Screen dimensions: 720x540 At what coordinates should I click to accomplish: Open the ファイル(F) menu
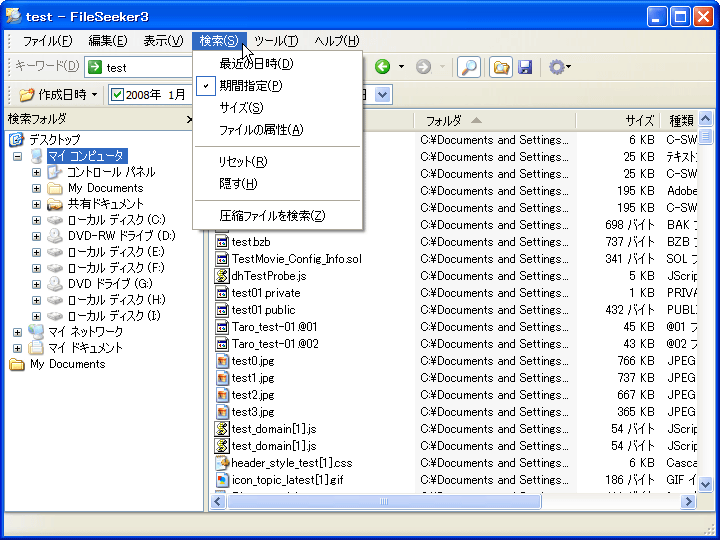pos(47,41)
